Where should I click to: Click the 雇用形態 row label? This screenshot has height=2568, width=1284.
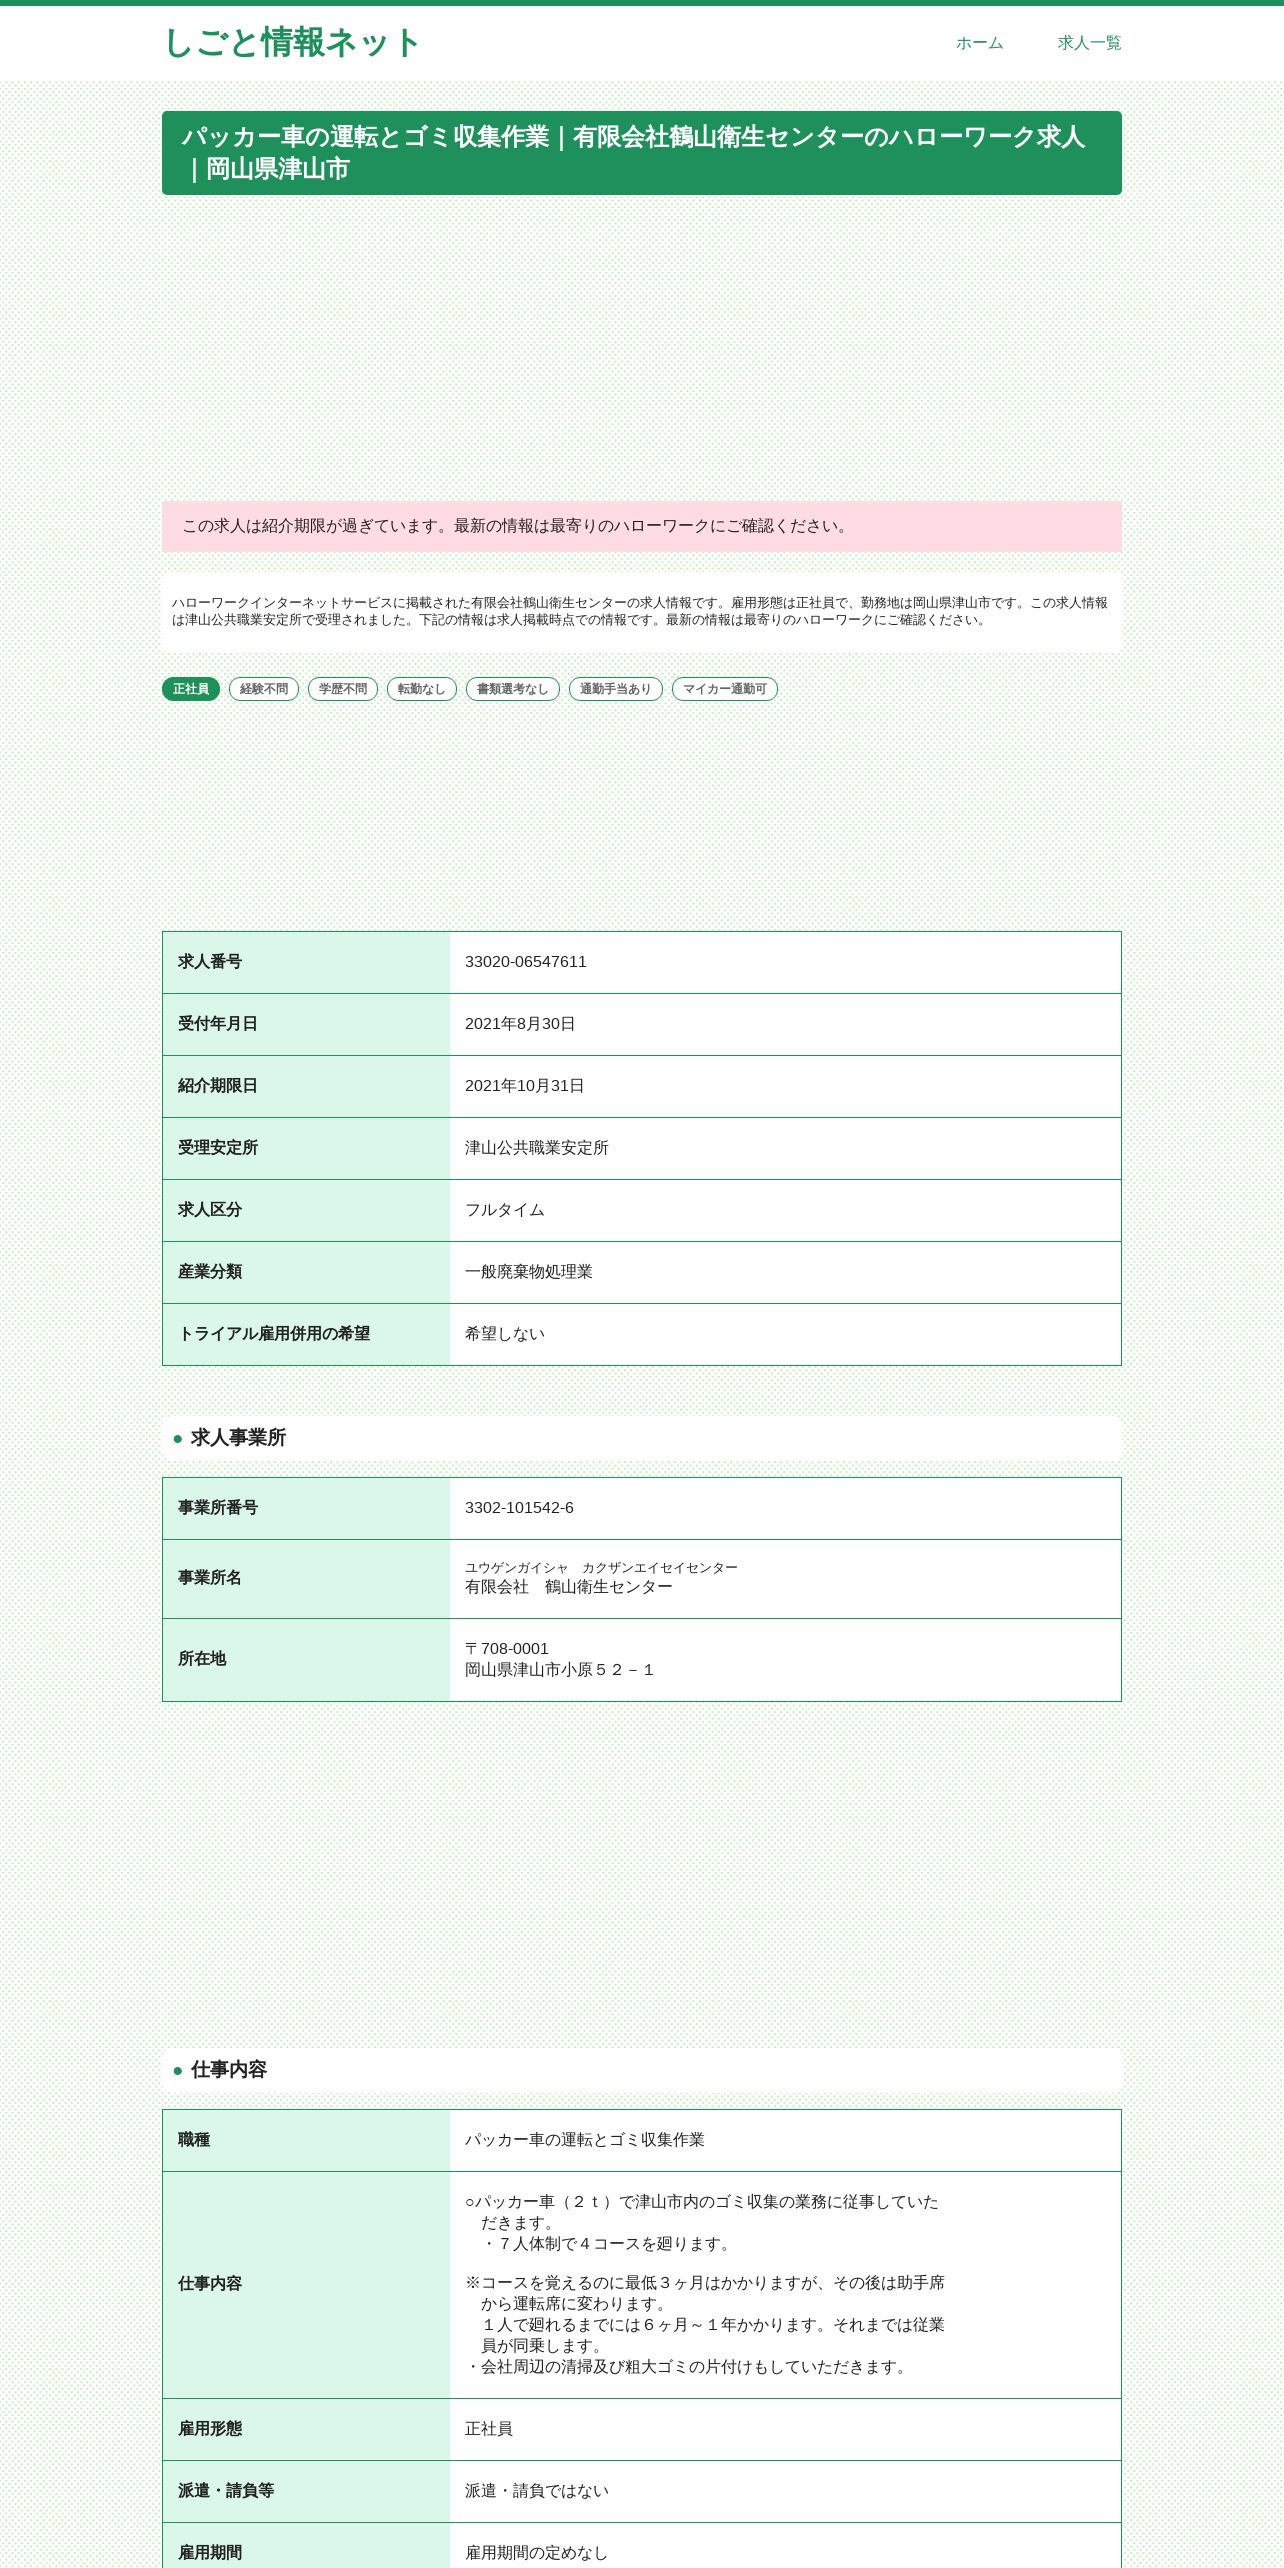point(210,2429)
